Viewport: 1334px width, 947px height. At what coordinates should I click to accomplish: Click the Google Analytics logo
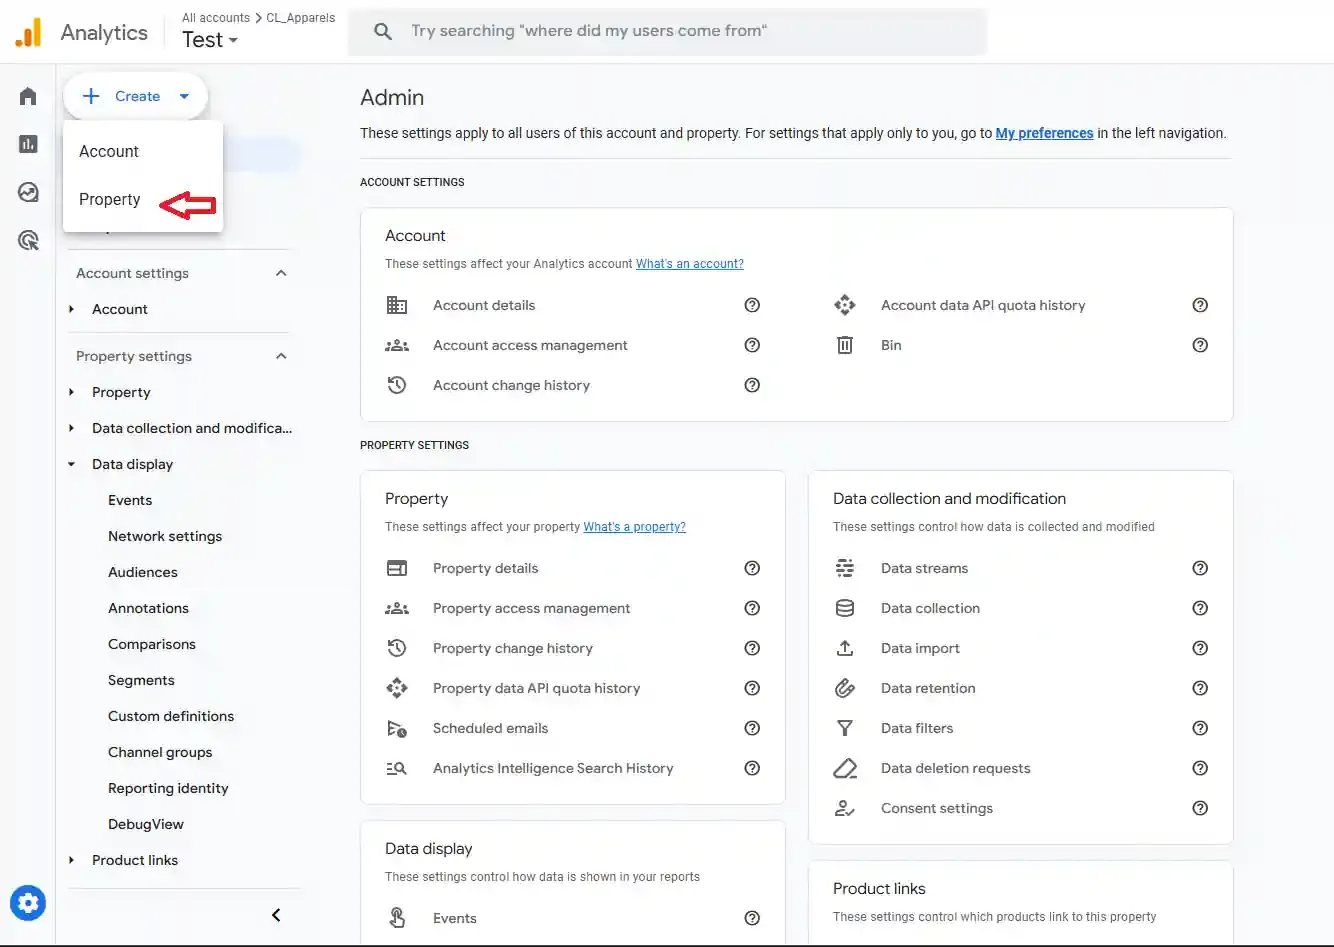pos(28,32)
